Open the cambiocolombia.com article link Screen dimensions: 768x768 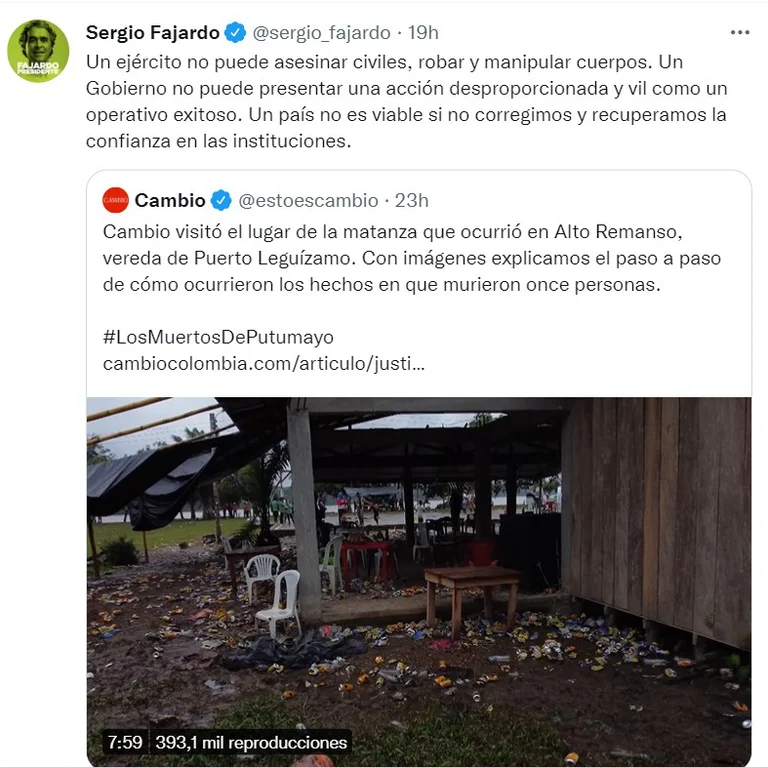pyautogui.click(x=264, y=363)
